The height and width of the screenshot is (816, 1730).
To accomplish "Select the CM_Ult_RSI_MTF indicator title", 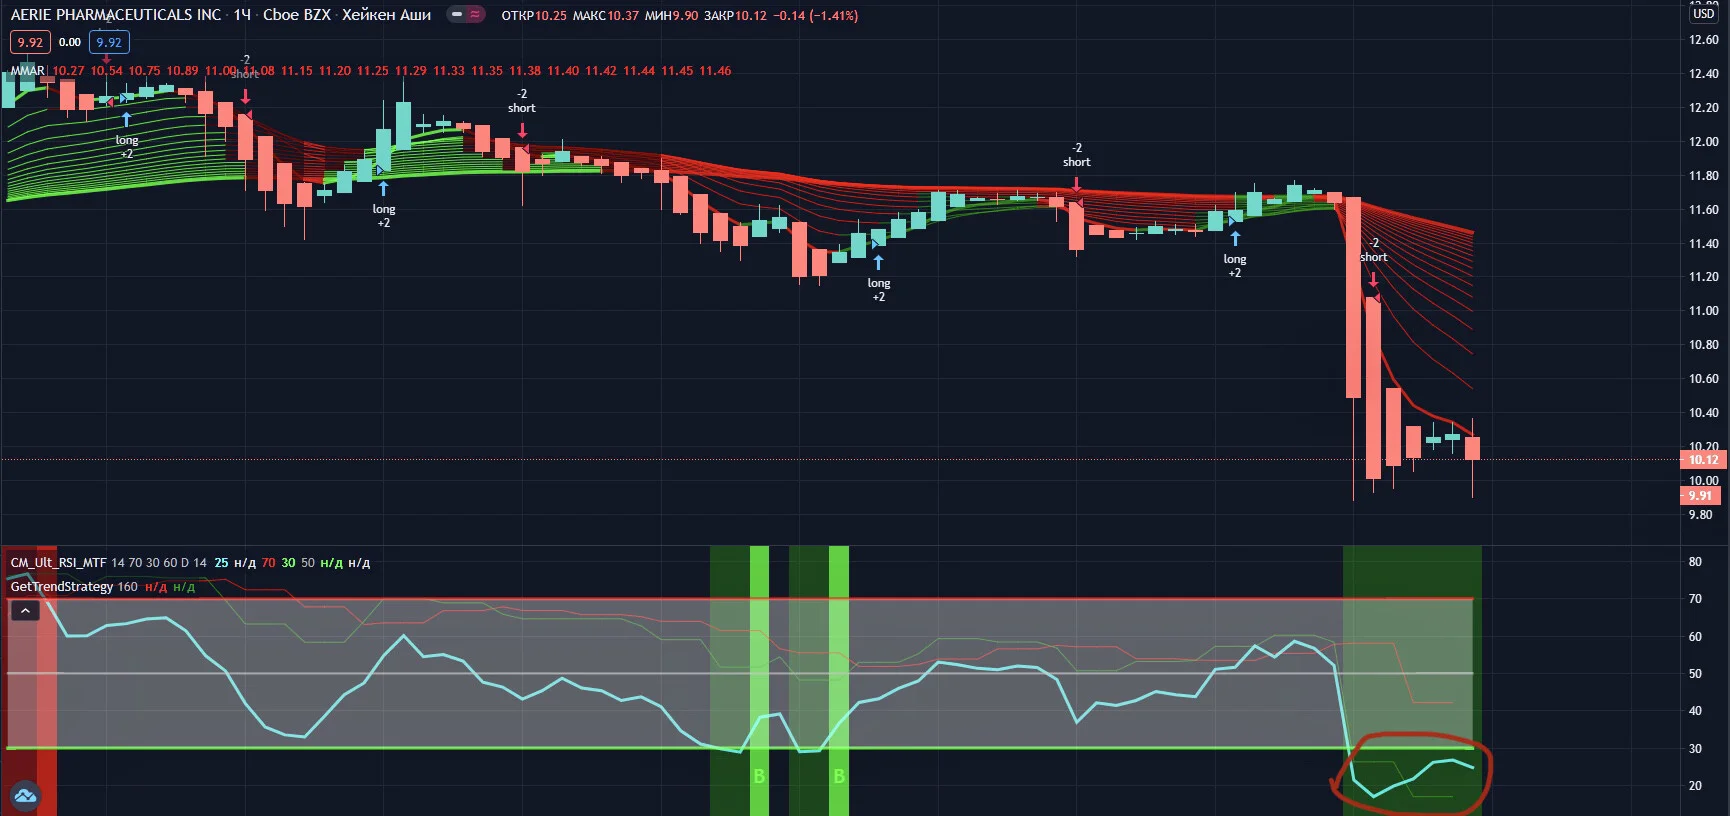I will pos(58,563).
